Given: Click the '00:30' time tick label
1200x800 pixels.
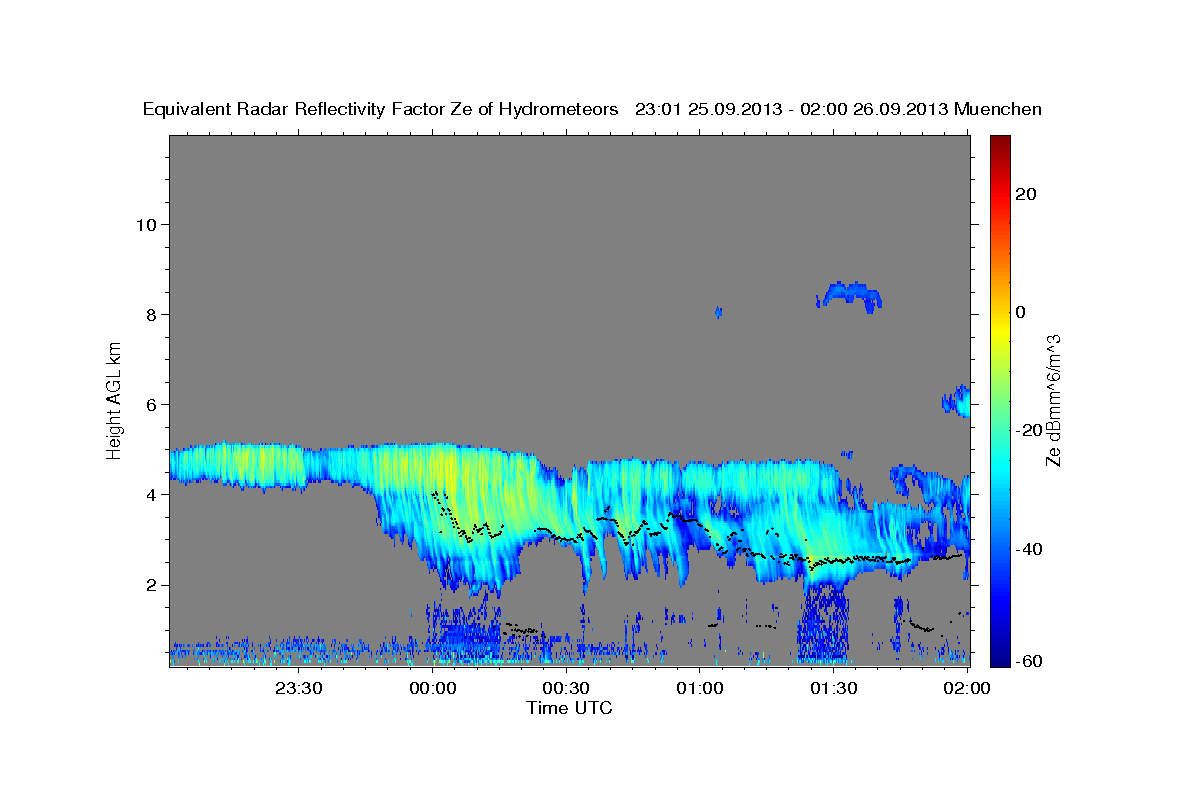Looking at the screenshot, I should tap(566, 688).
